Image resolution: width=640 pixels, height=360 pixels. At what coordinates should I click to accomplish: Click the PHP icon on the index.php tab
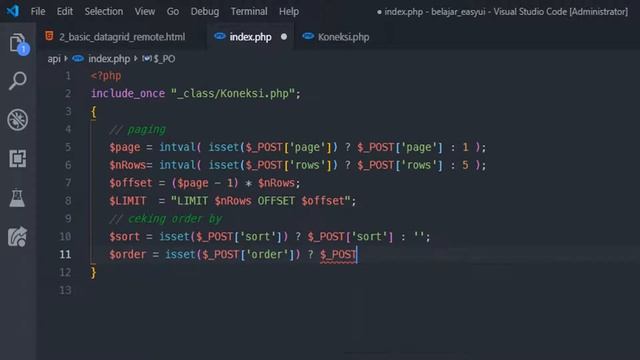click(x=220, y=36)
